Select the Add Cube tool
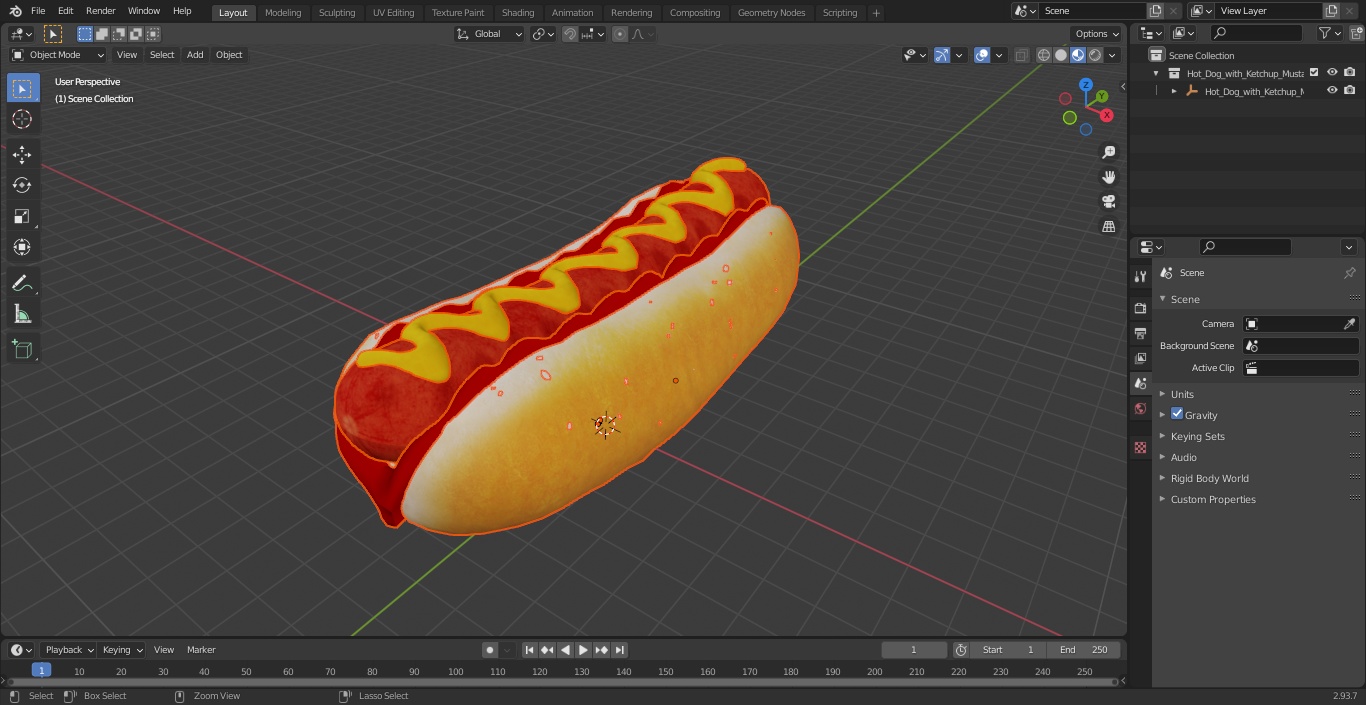 tap(22, 349)
